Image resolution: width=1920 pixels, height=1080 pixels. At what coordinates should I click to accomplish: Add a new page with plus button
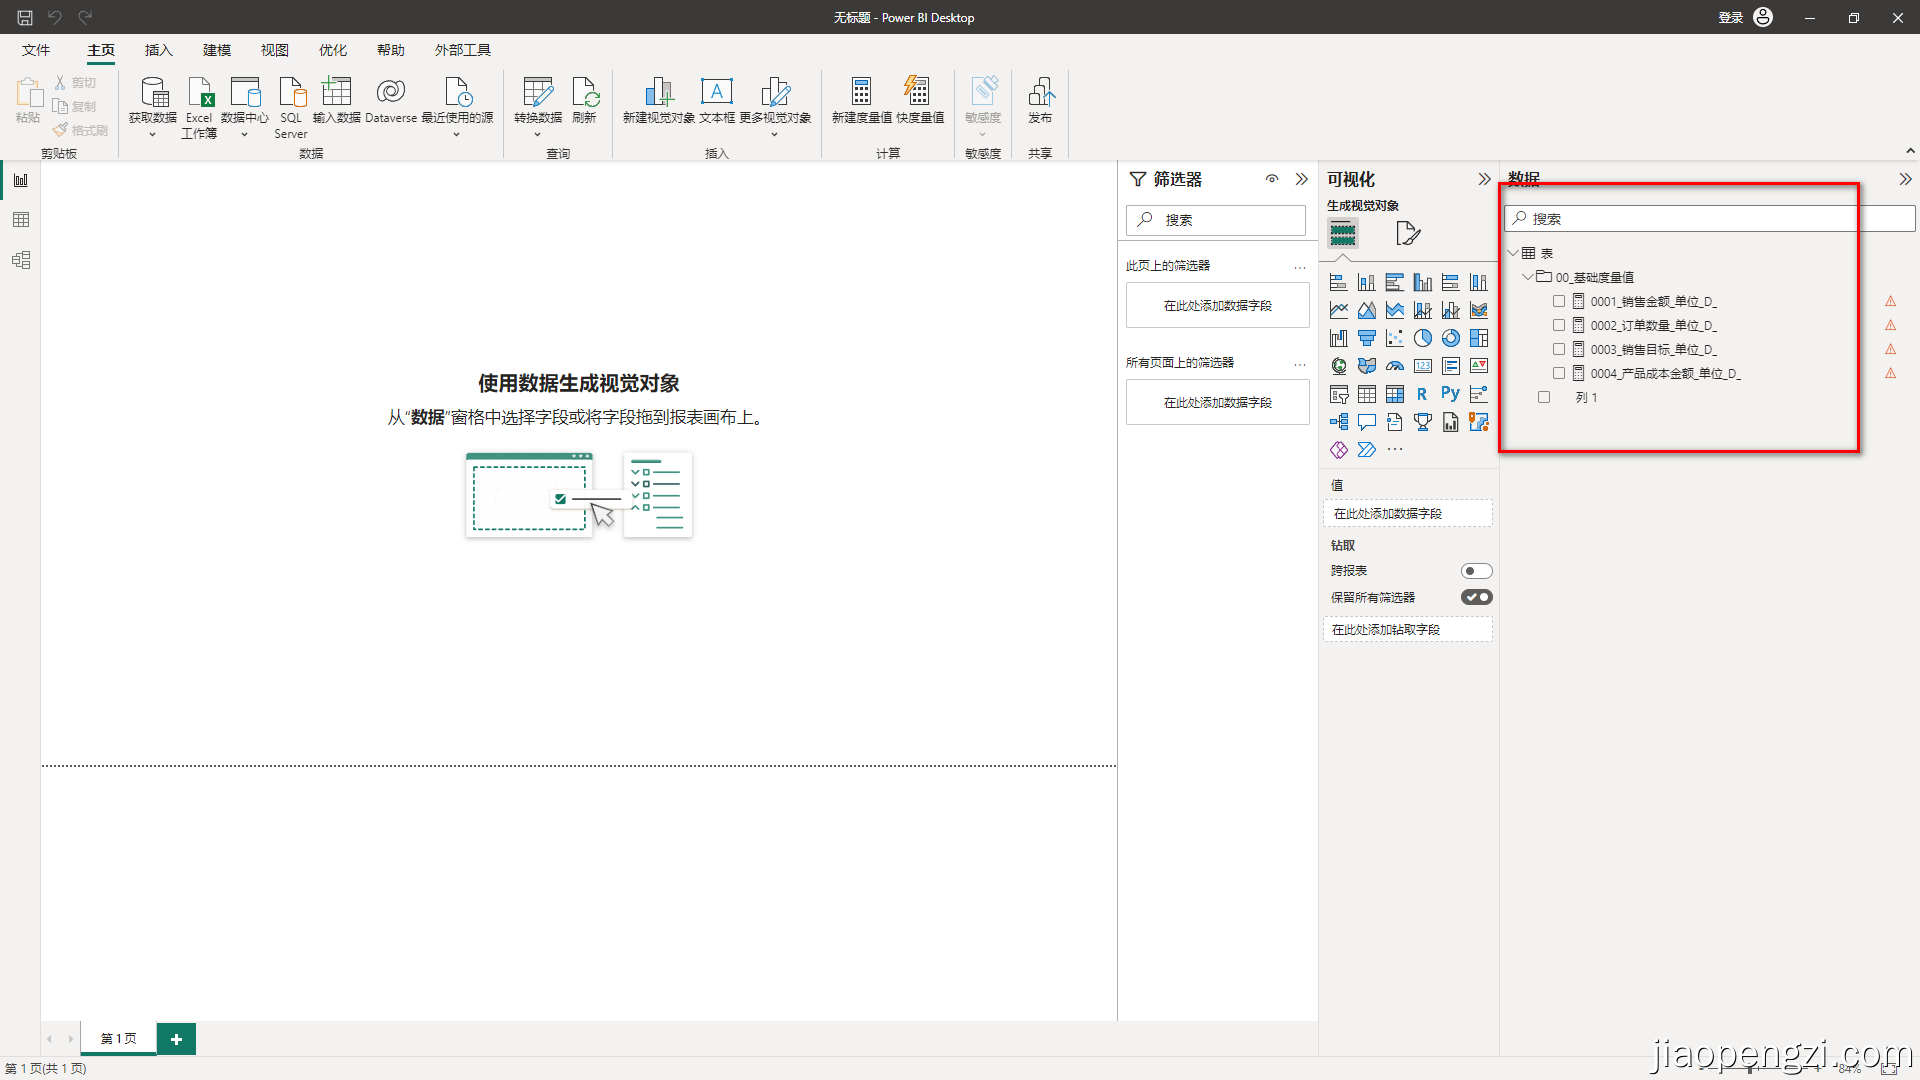pos(176,1039)
